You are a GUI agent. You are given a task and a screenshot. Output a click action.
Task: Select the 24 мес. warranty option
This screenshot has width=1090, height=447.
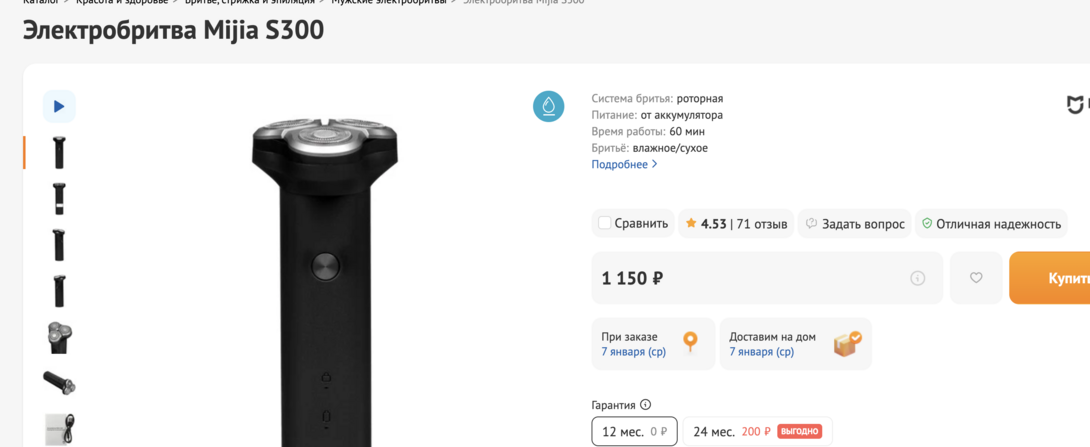tap(756, 432)
